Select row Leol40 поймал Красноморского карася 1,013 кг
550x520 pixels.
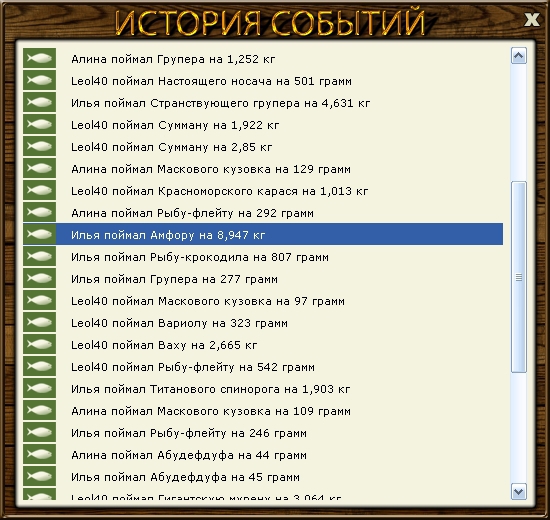click(263, 190)
